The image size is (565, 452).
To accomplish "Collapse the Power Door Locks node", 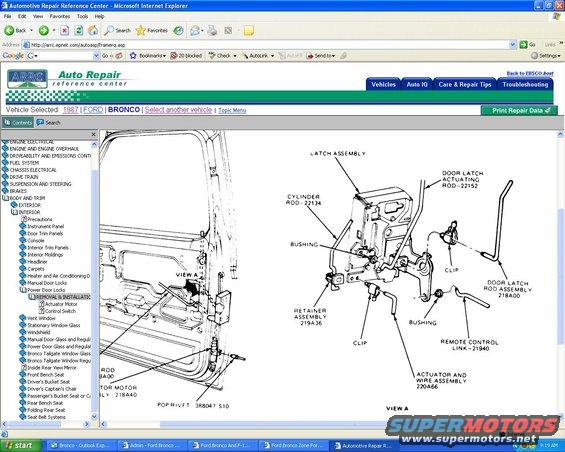I will pos(23,290).
